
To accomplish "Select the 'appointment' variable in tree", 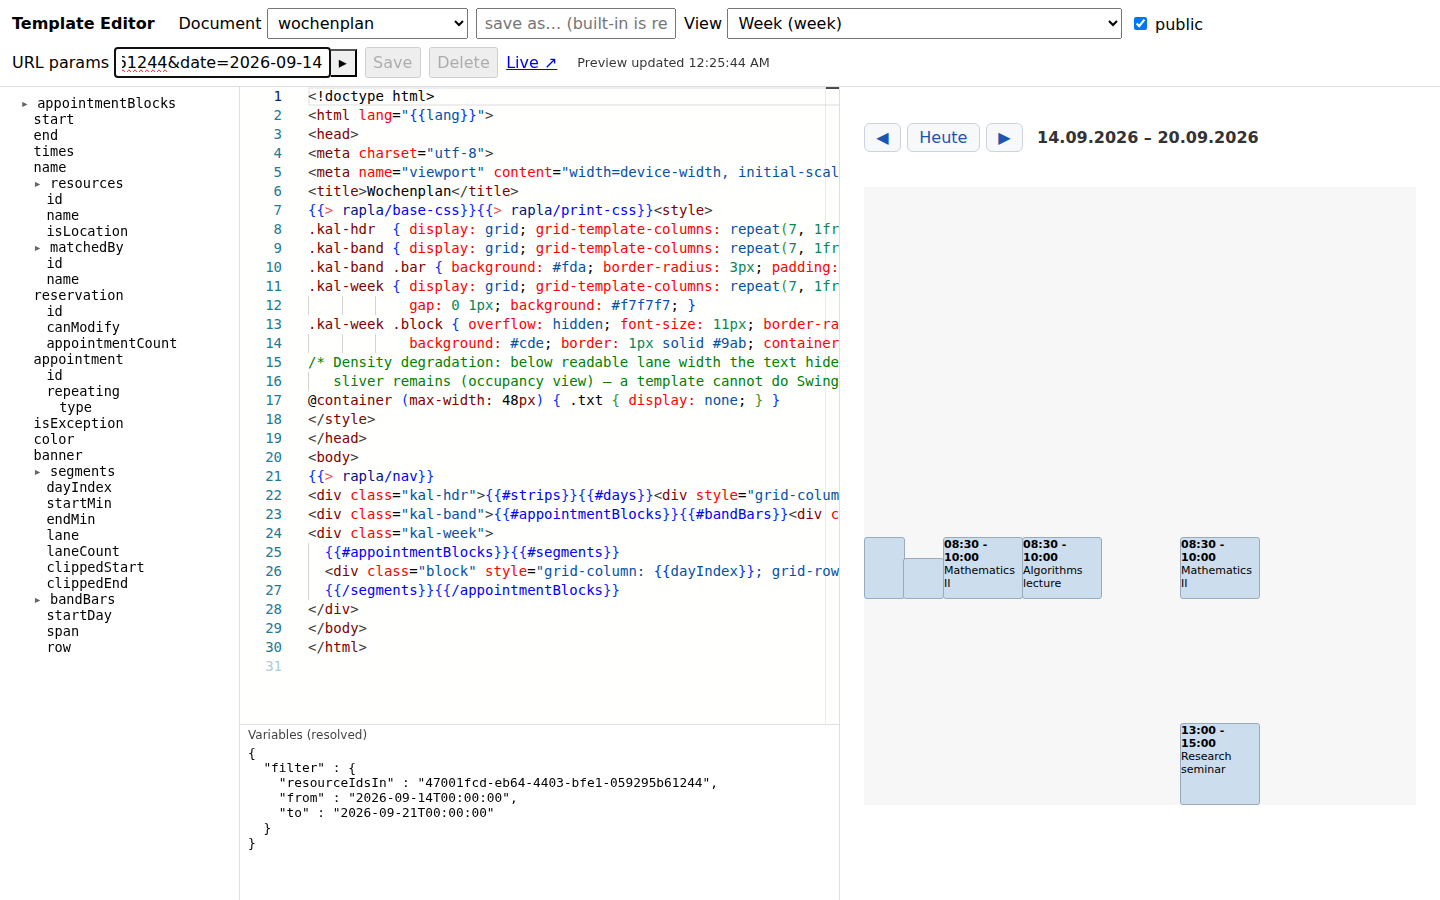I will (79, 360).
